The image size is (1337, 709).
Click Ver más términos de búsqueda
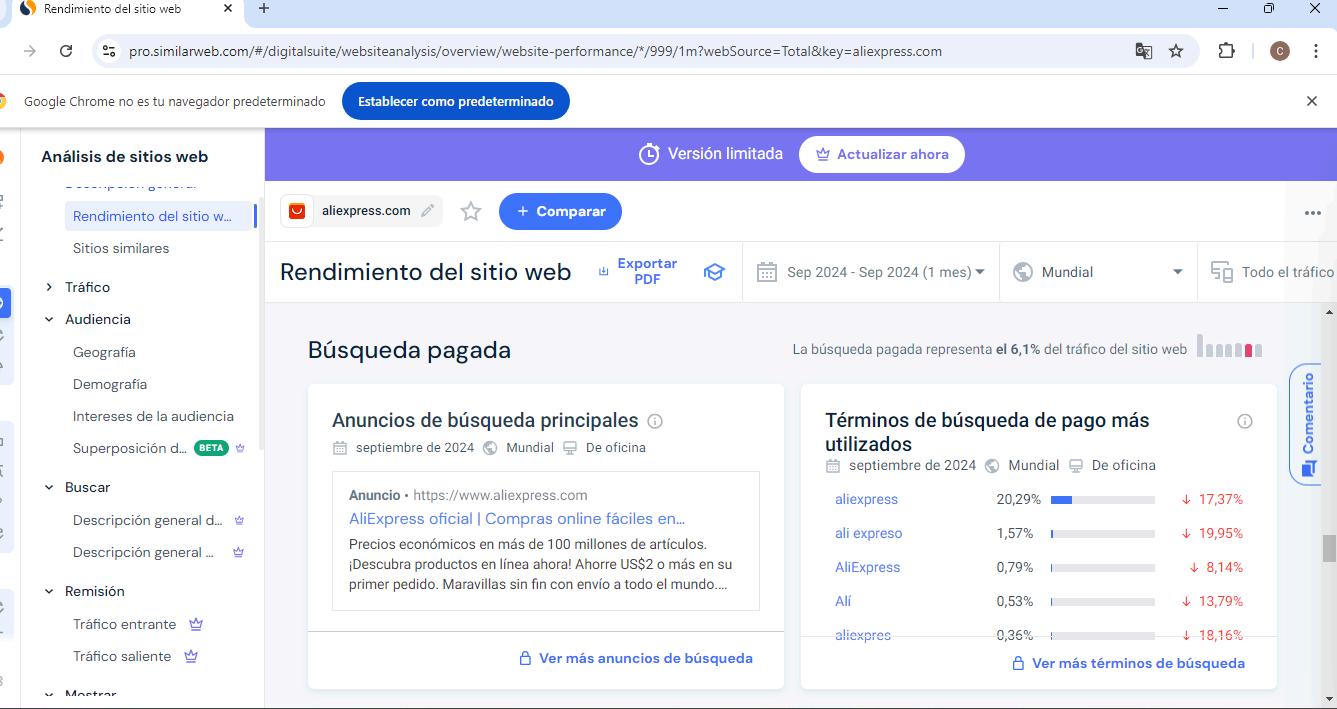coord(1129,663)
